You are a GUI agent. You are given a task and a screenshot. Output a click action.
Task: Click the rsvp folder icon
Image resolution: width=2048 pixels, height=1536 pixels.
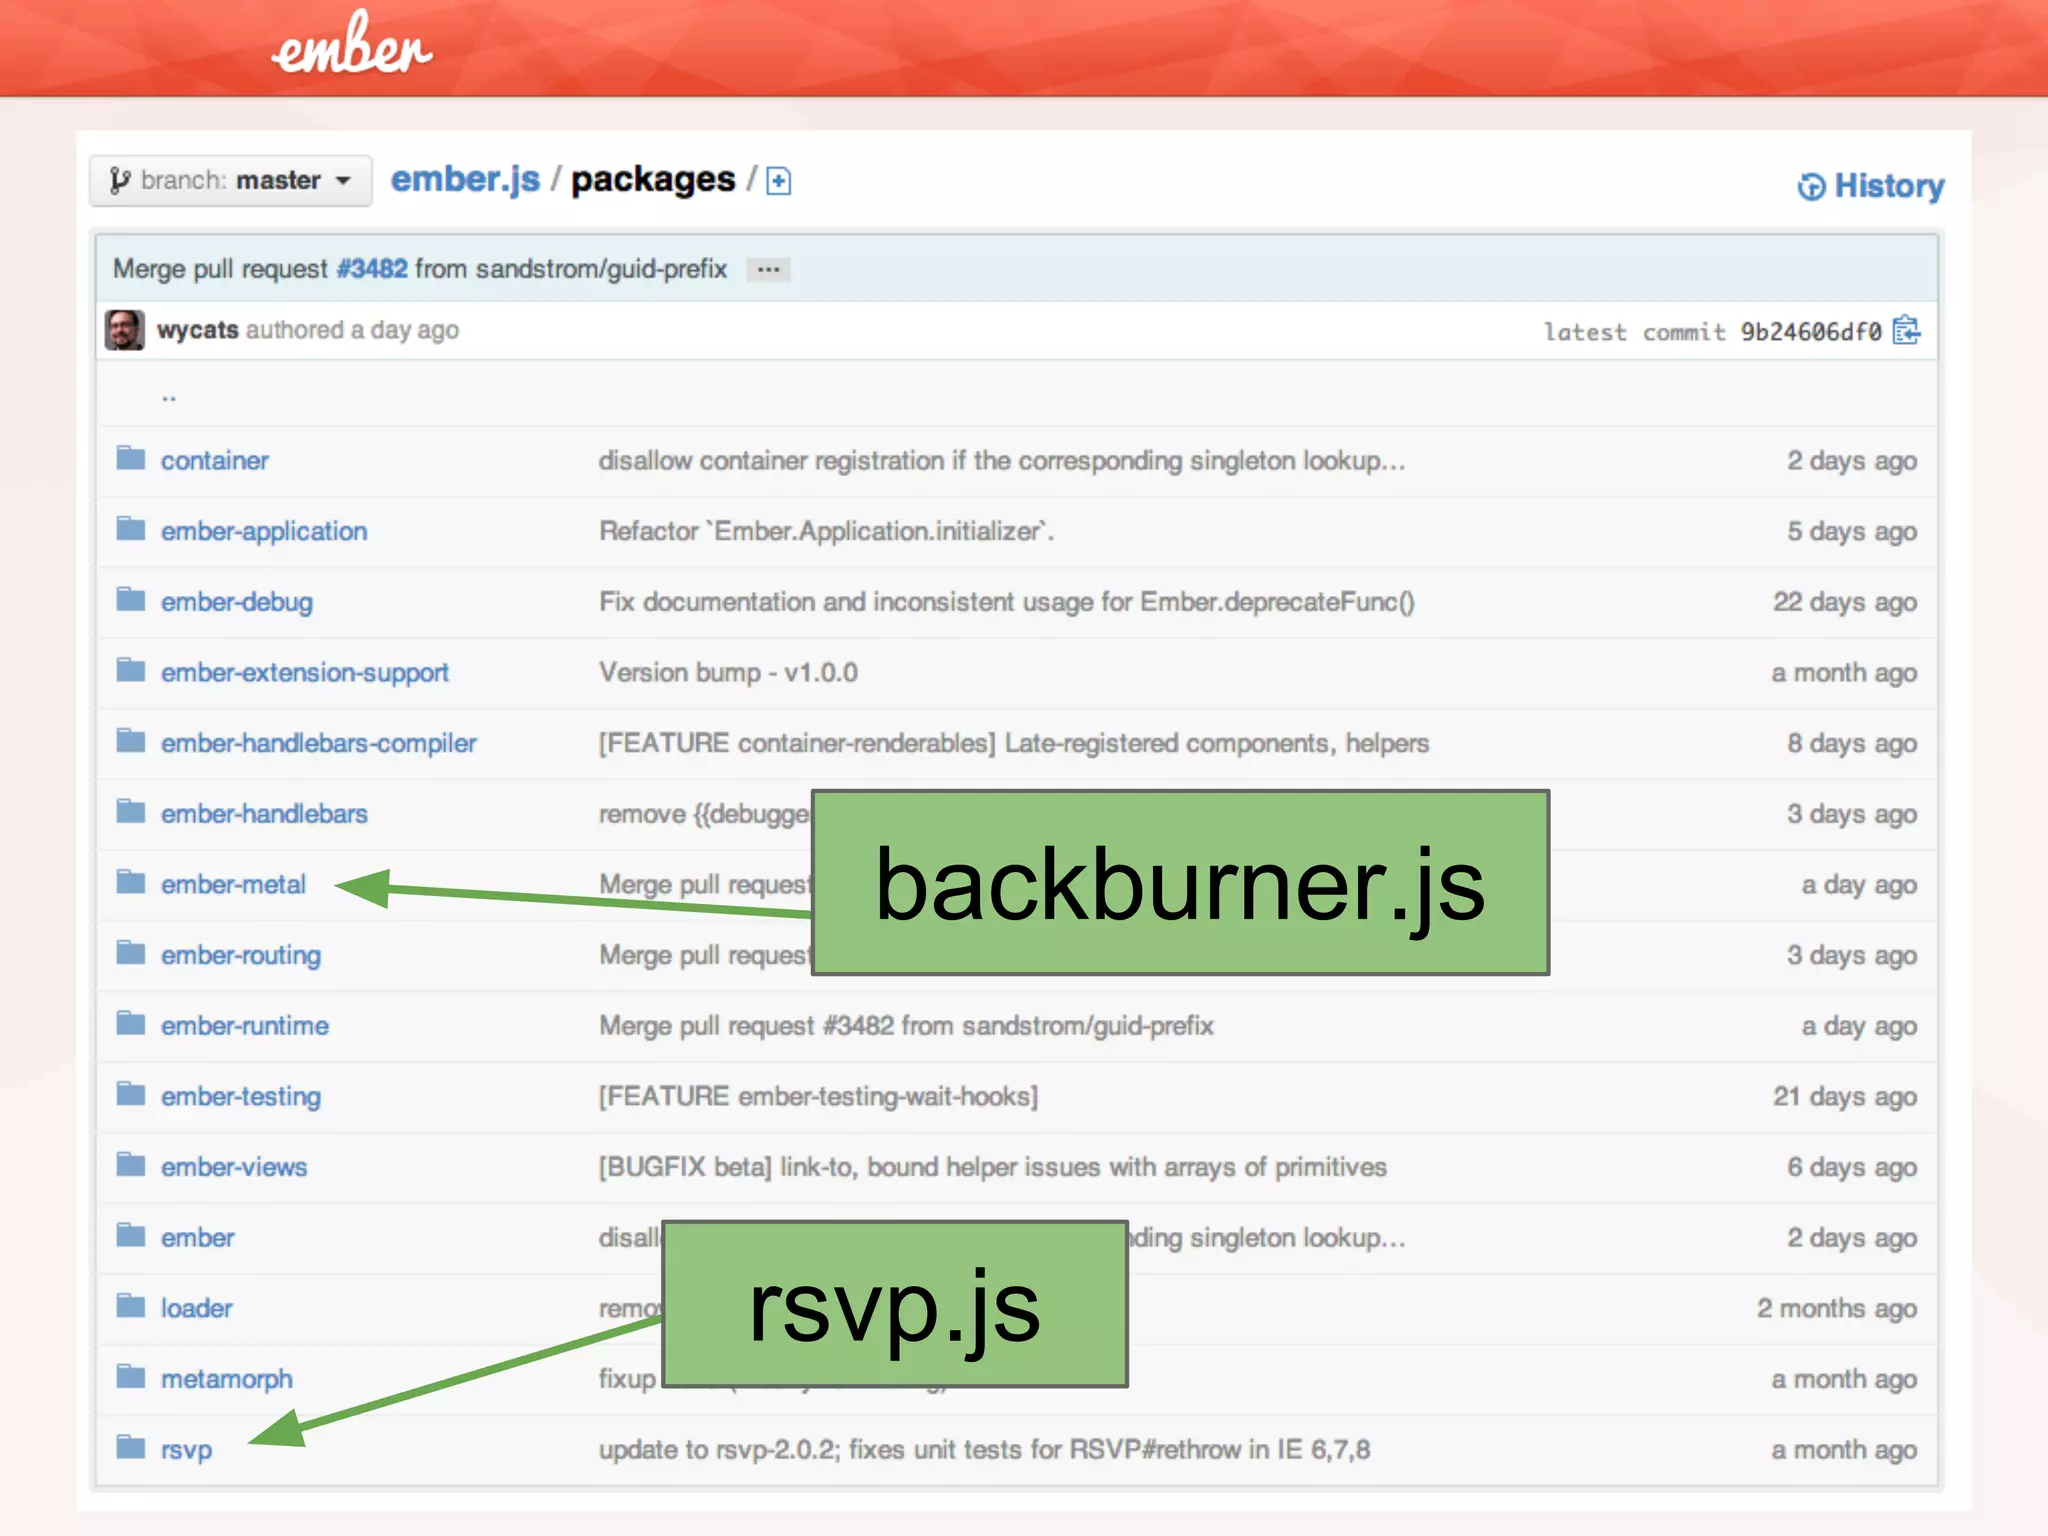(131, 1447)
